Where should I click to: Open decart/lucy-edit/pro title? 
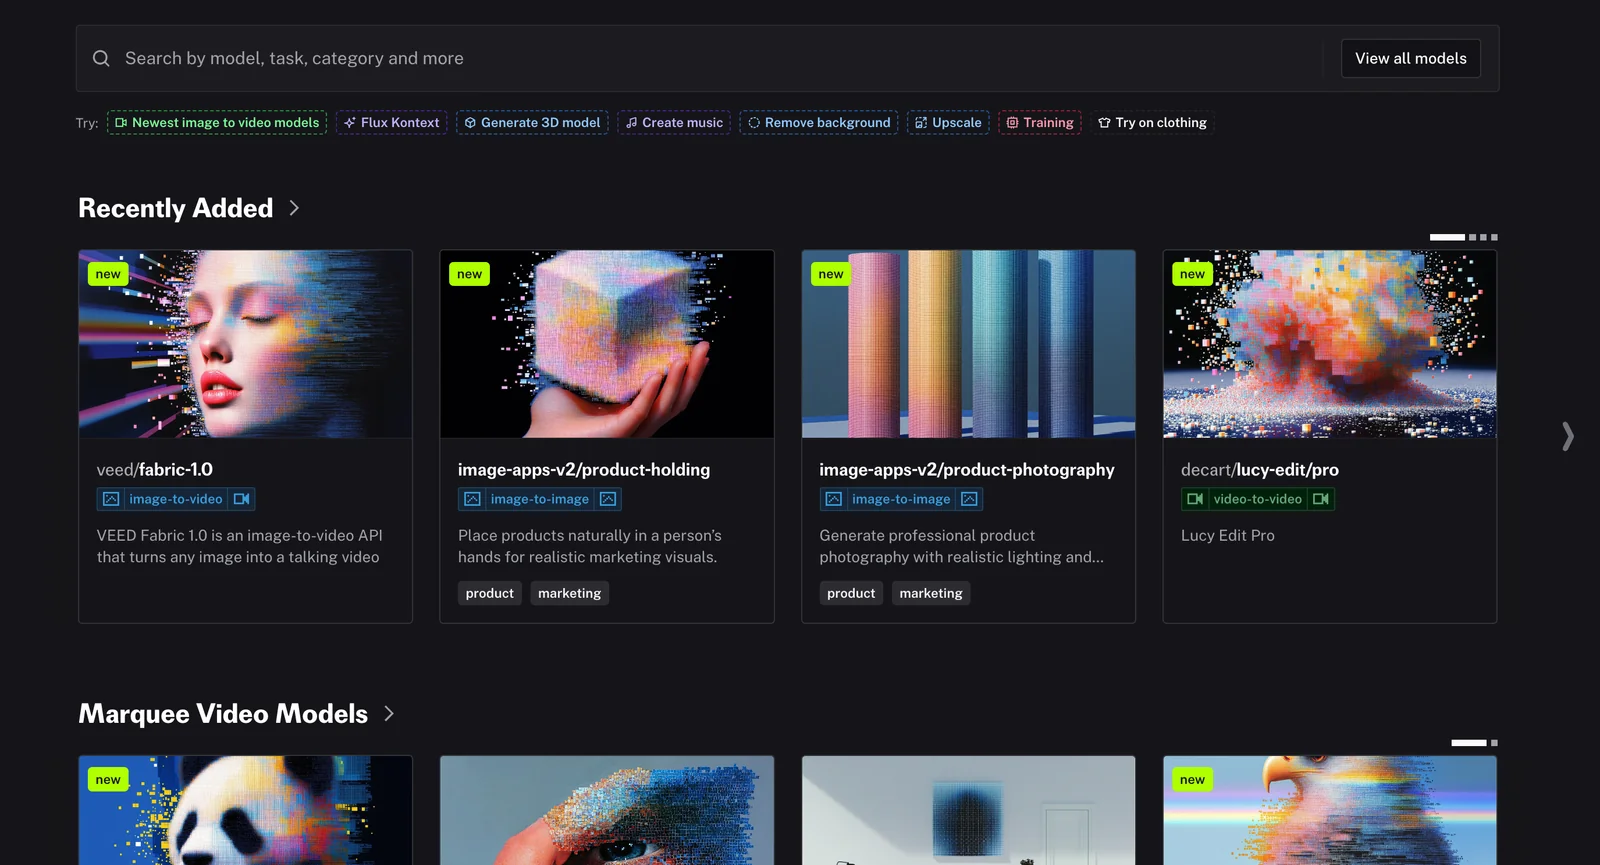coord(1260,470)
